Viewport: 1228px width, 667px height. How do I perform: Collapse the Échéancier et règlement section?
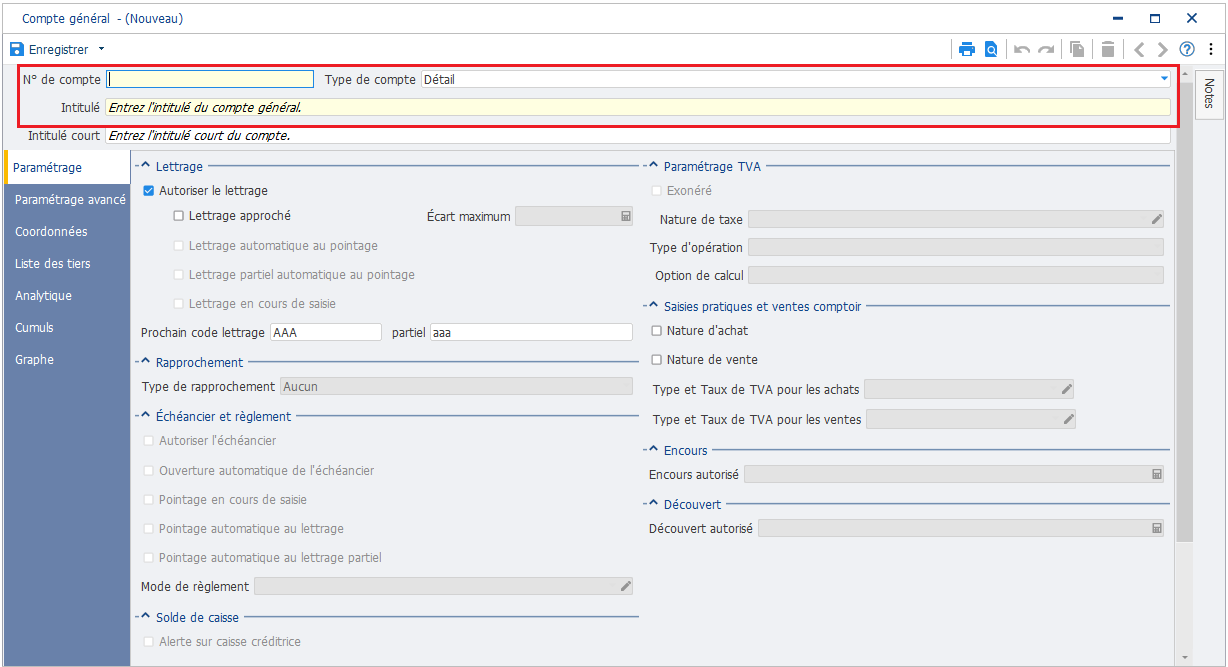[145, 416]
